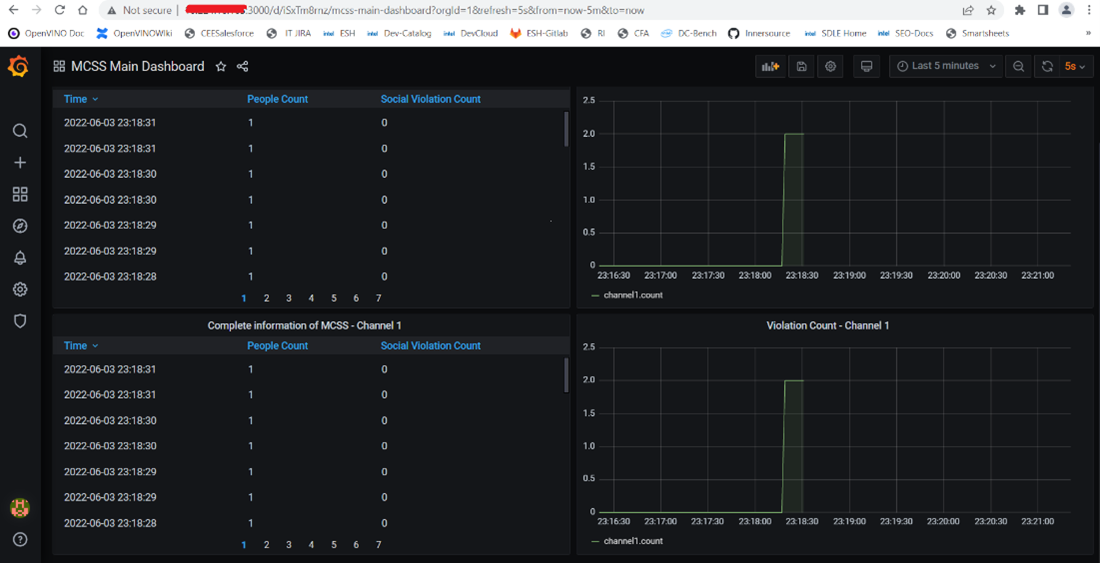The height and width of the screenshot is (563, 1100).
Task: Toggle TV cycle view mode
Action: pos(867,67)
